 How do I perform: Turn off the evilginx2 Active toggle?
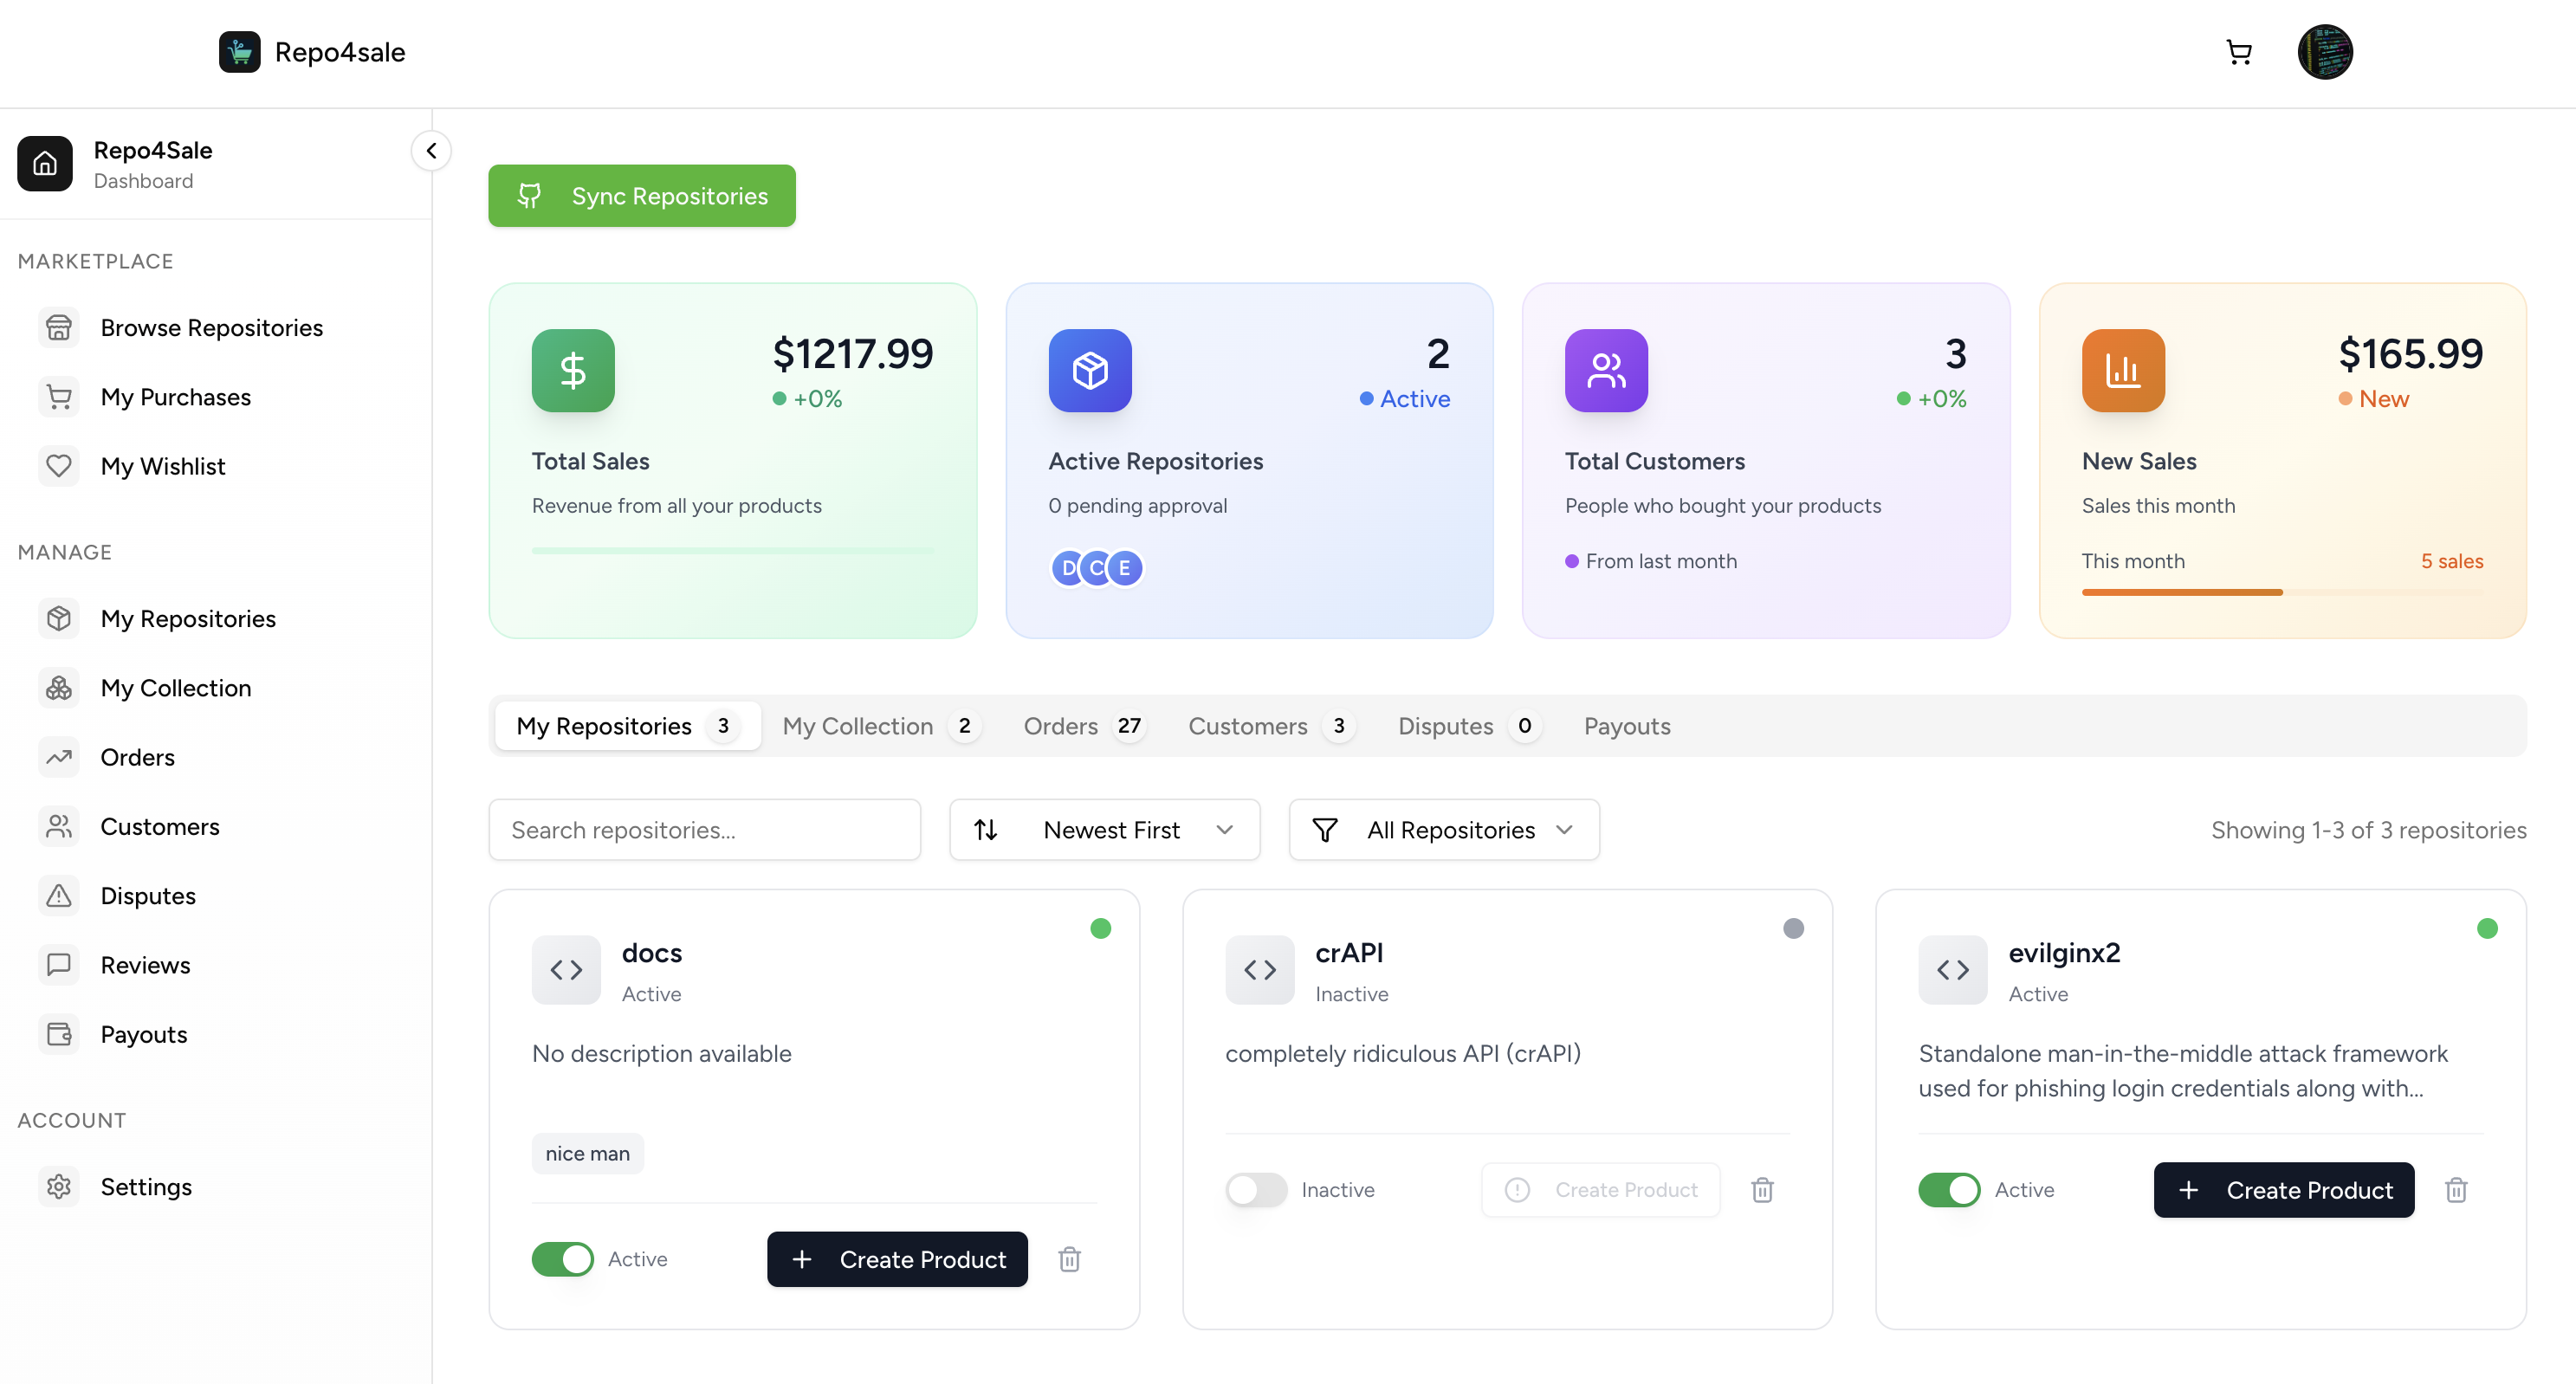(x=1948, y=1189)
